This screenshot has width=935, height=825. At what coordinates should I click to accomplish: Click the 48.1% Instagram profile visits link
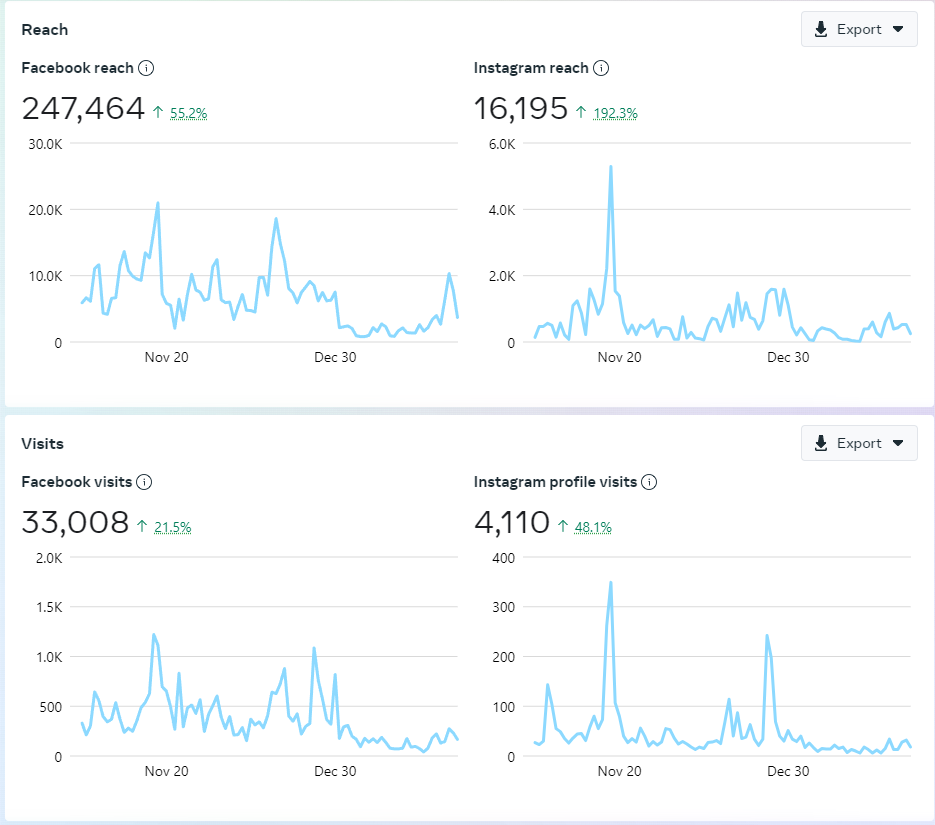(x=593, y=527)
